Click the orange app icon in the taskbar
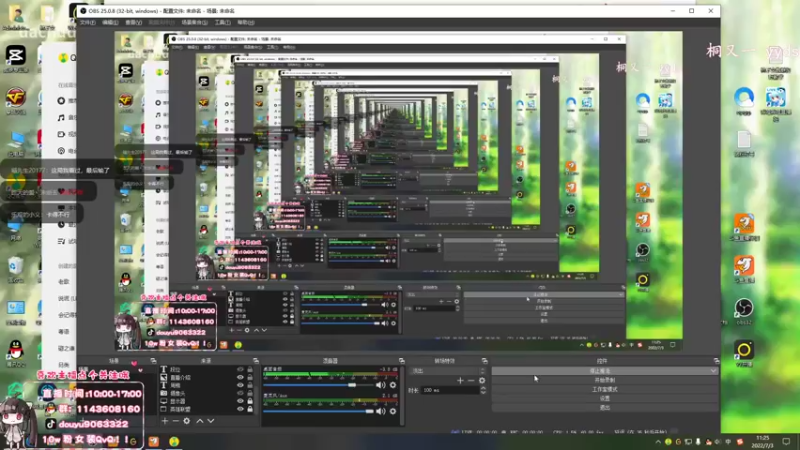The image size is (800, 450). tap(154, 441)
